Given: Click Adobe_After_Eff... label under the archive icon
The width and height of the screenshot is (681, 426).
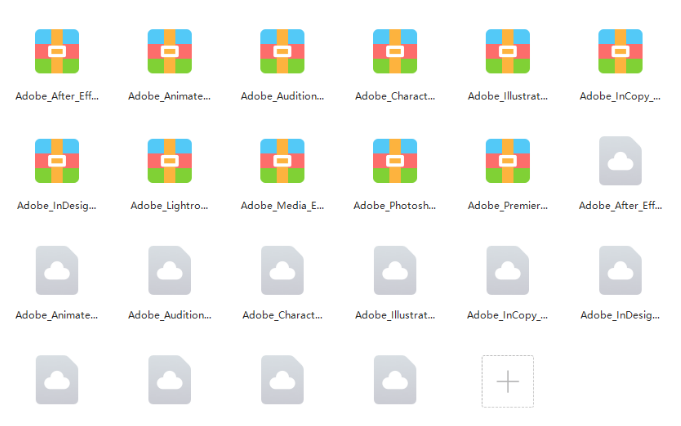Looking at the screenshot, I should pyautogui.click(x=57, y=96).
